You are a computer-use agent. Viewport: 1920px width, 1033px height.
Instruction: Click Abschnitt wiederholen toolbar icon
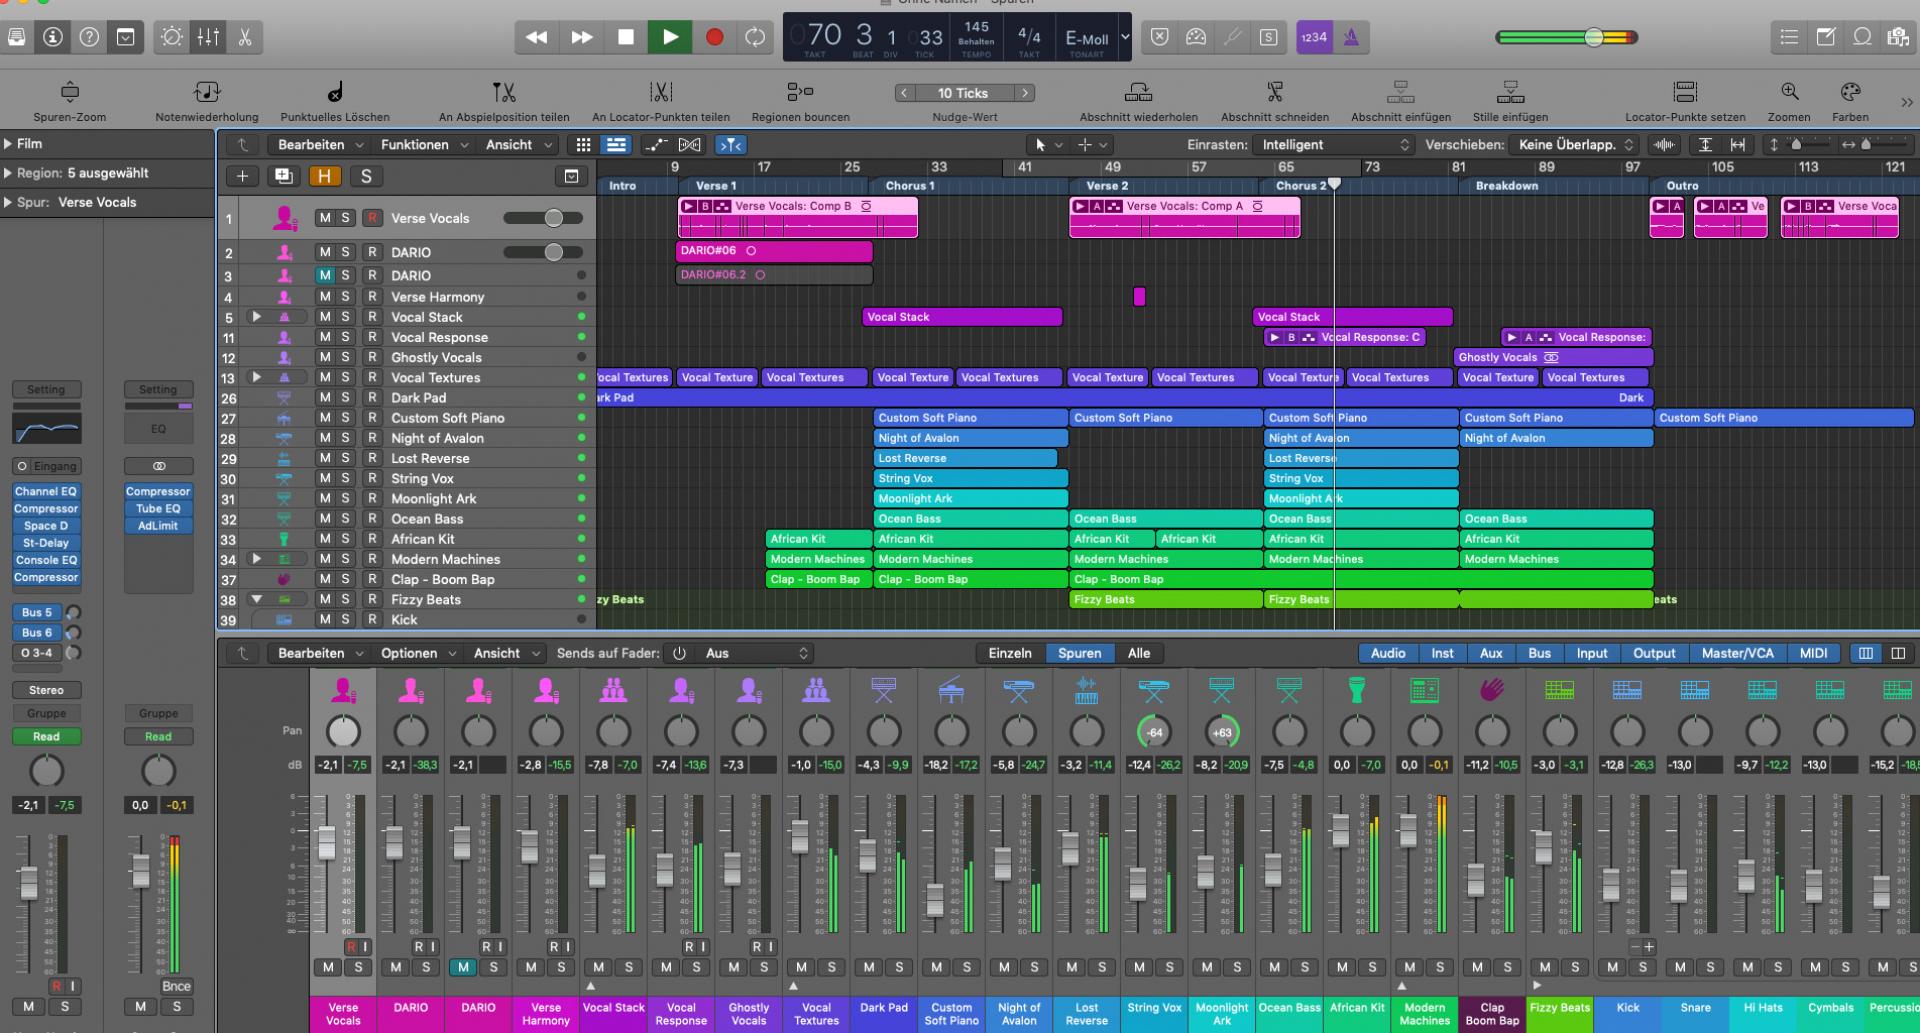pos(1138,92)
